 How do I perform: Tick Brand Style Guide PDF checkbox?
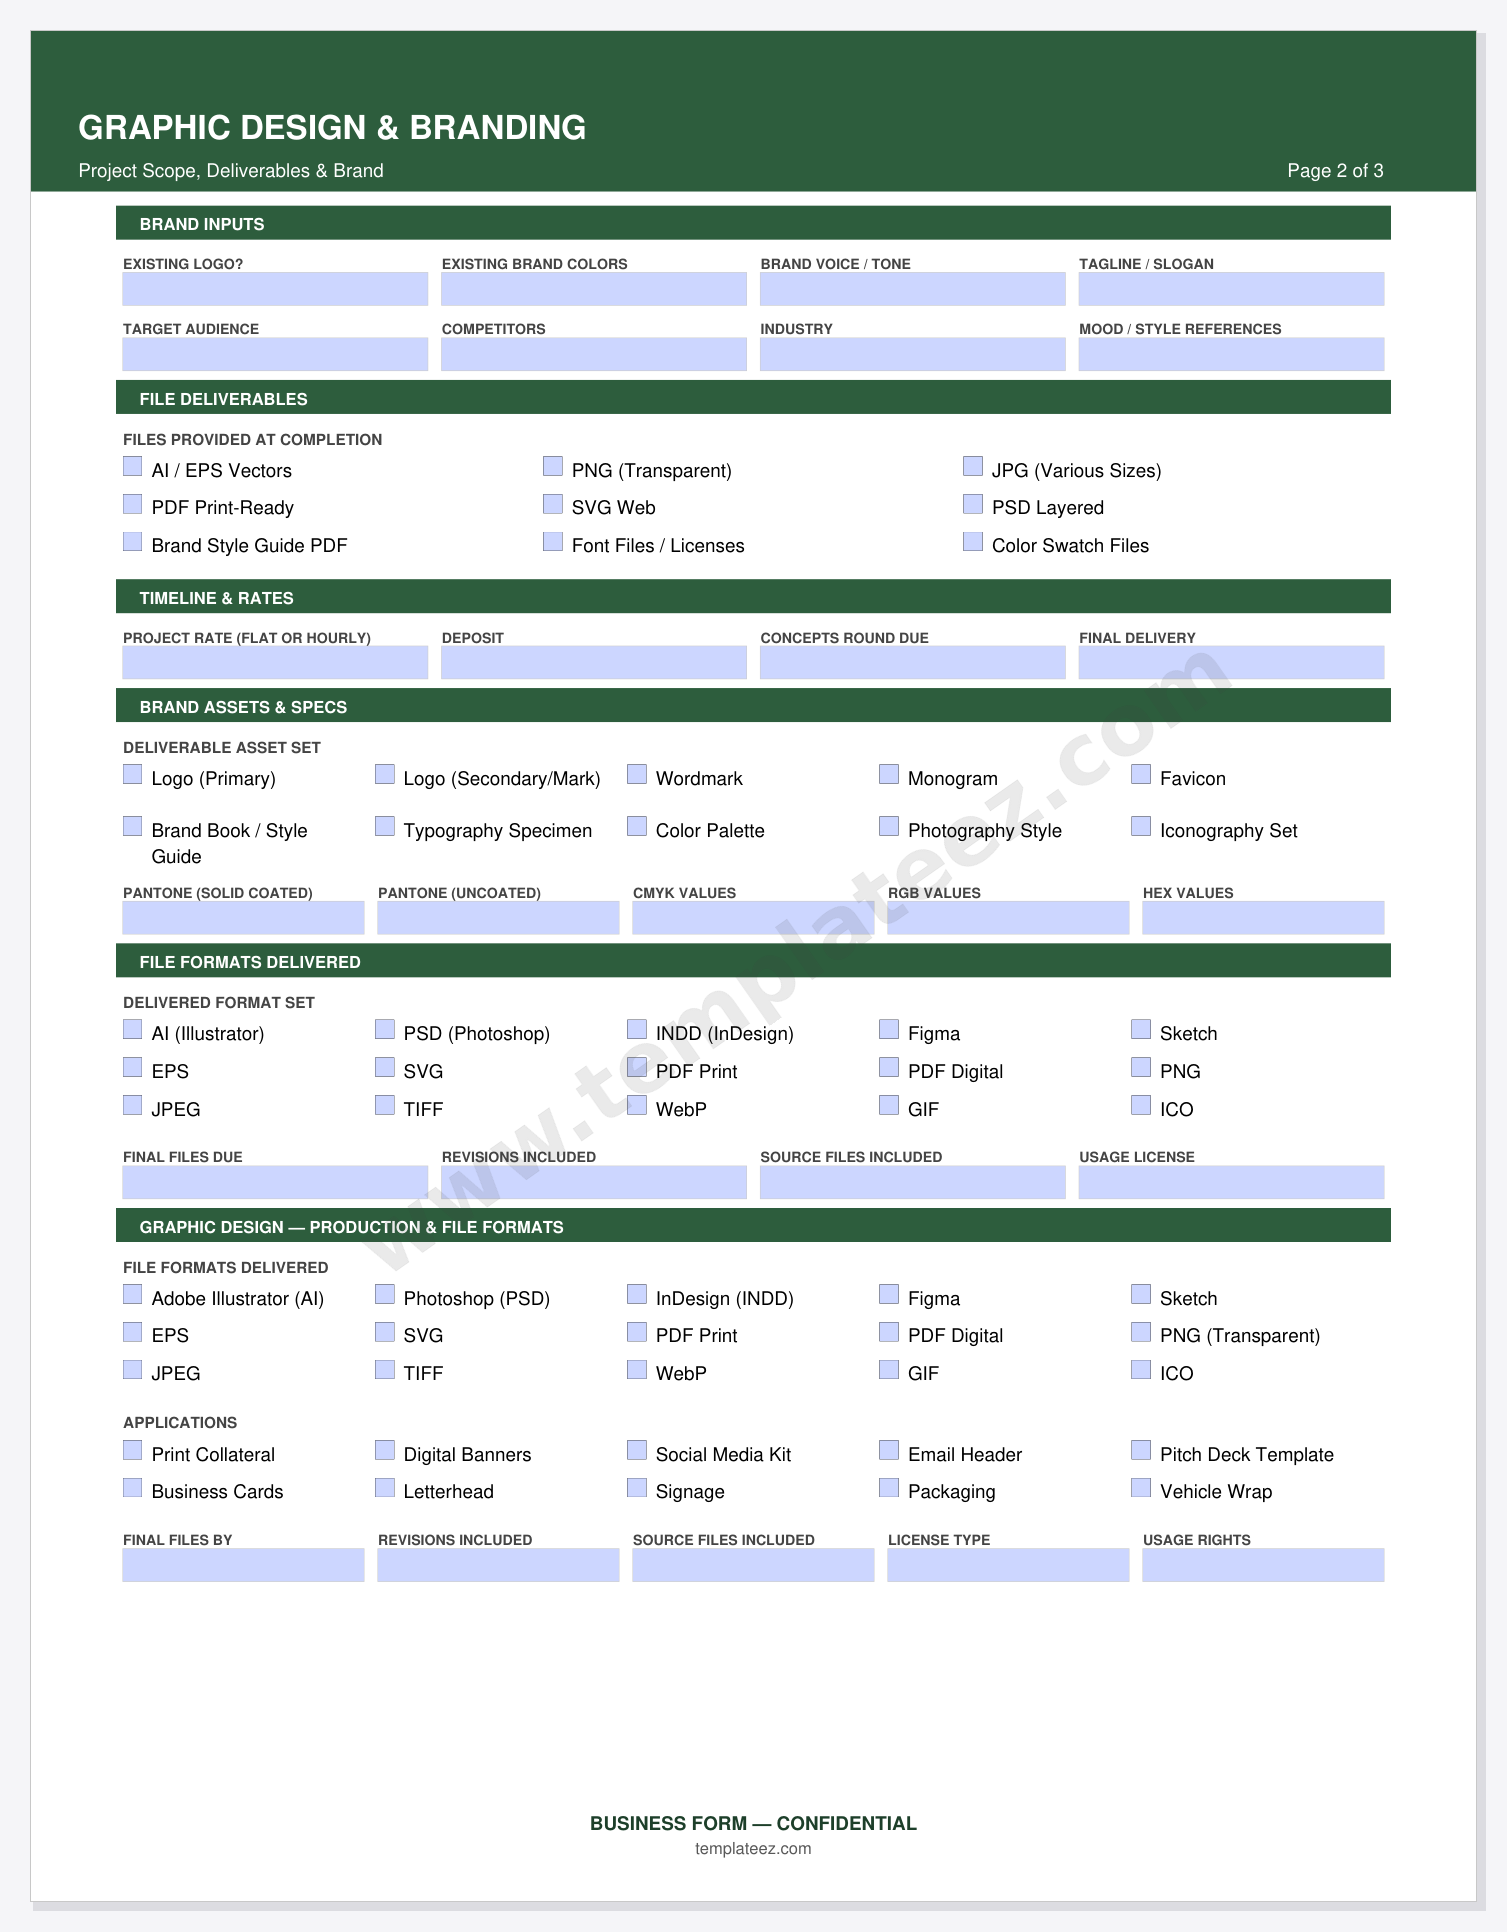click(132, 542)
